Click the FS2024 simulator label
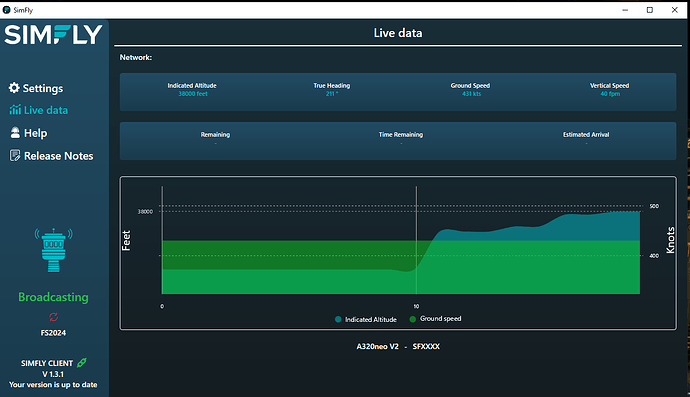 53,333
